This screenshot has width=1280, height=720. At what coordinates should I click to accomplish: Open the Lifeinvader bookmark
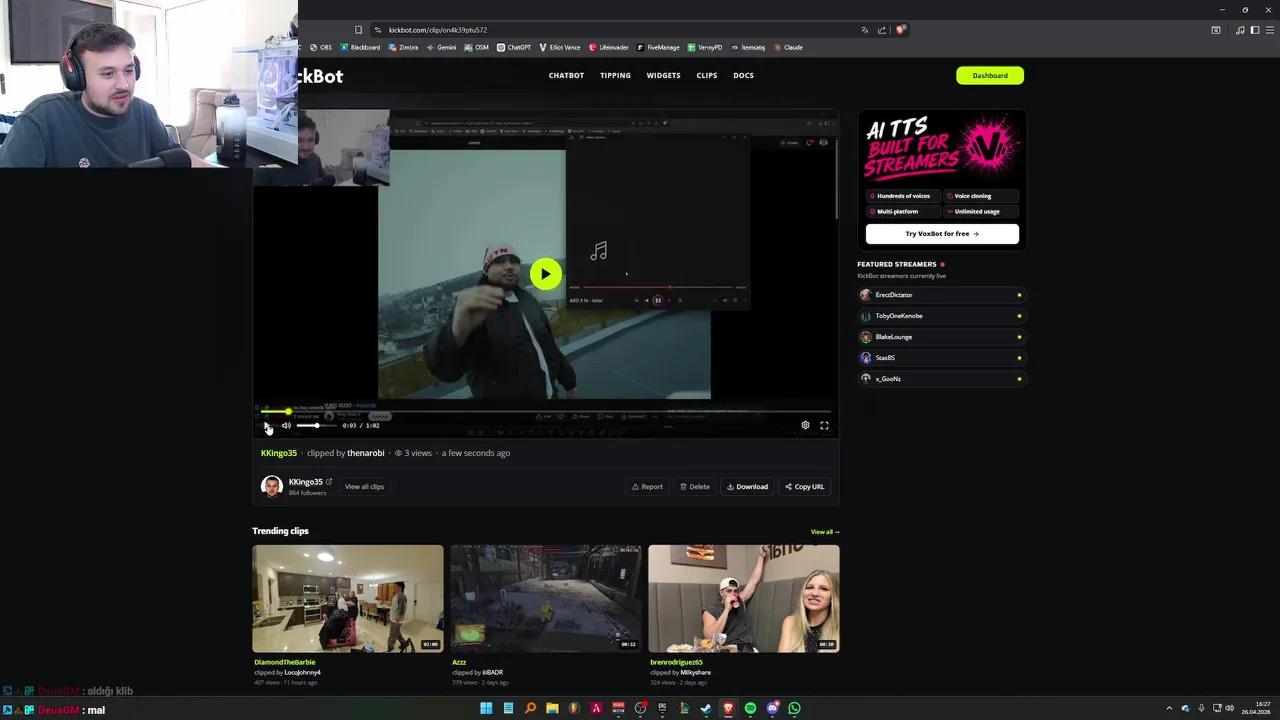pyautogui.click(x=609, y=47)
